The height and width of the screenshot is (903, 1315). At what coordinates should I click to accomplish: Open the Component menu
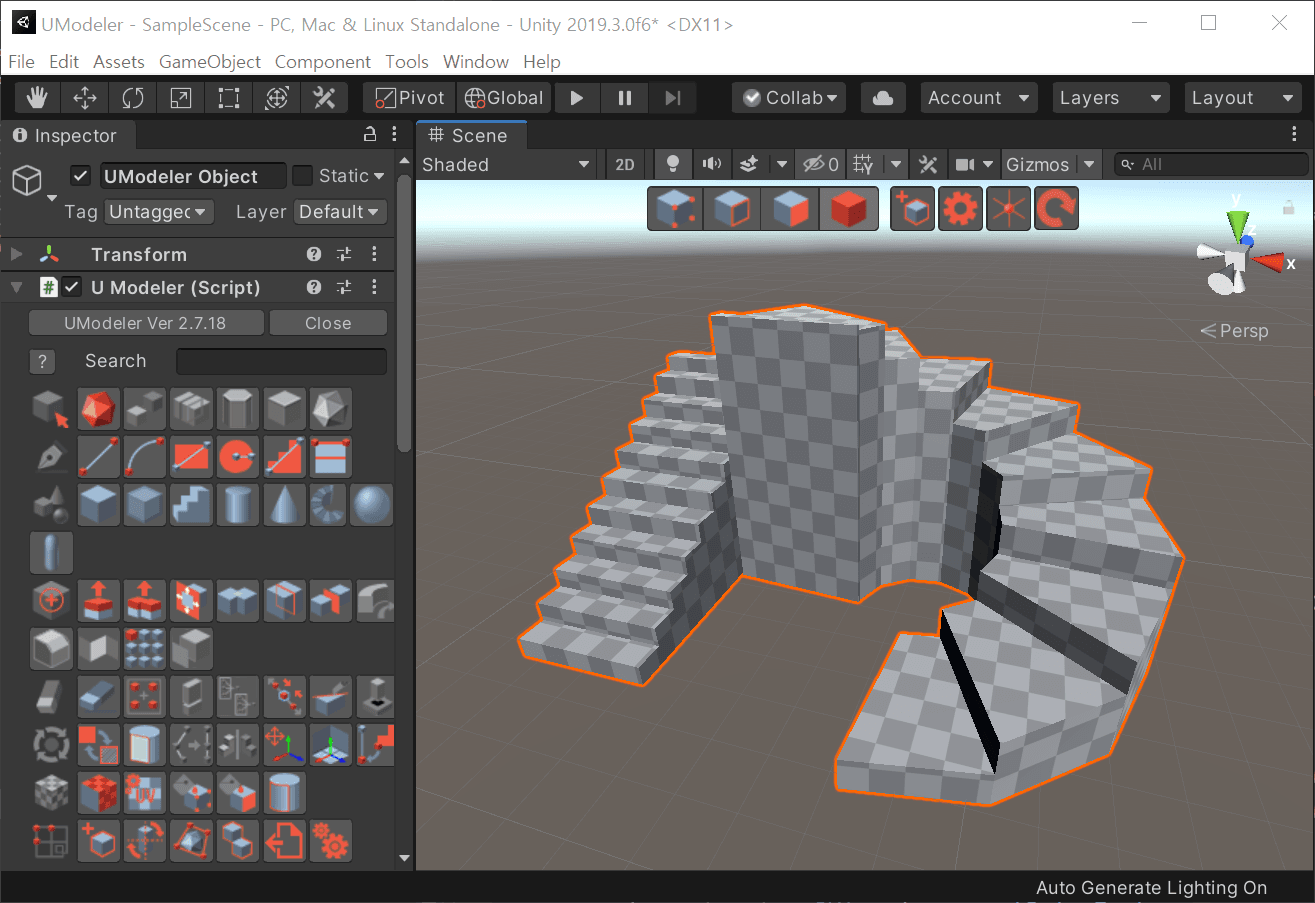323,62
